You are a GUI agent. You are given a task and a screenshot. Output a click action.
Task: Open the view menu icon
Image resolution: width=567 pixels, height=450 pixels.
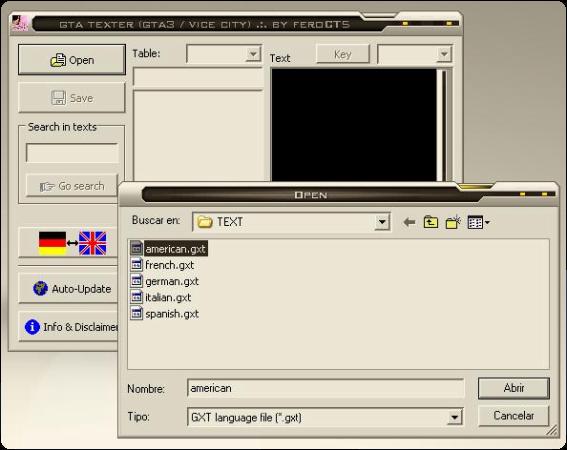click(x=478, y=222)
